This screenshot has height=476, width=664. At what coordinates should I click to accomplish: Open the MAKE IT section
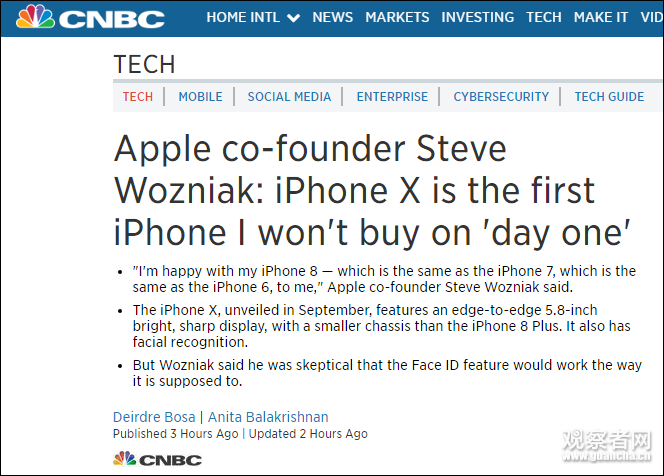pyautogui.click(x=601, y=17)
